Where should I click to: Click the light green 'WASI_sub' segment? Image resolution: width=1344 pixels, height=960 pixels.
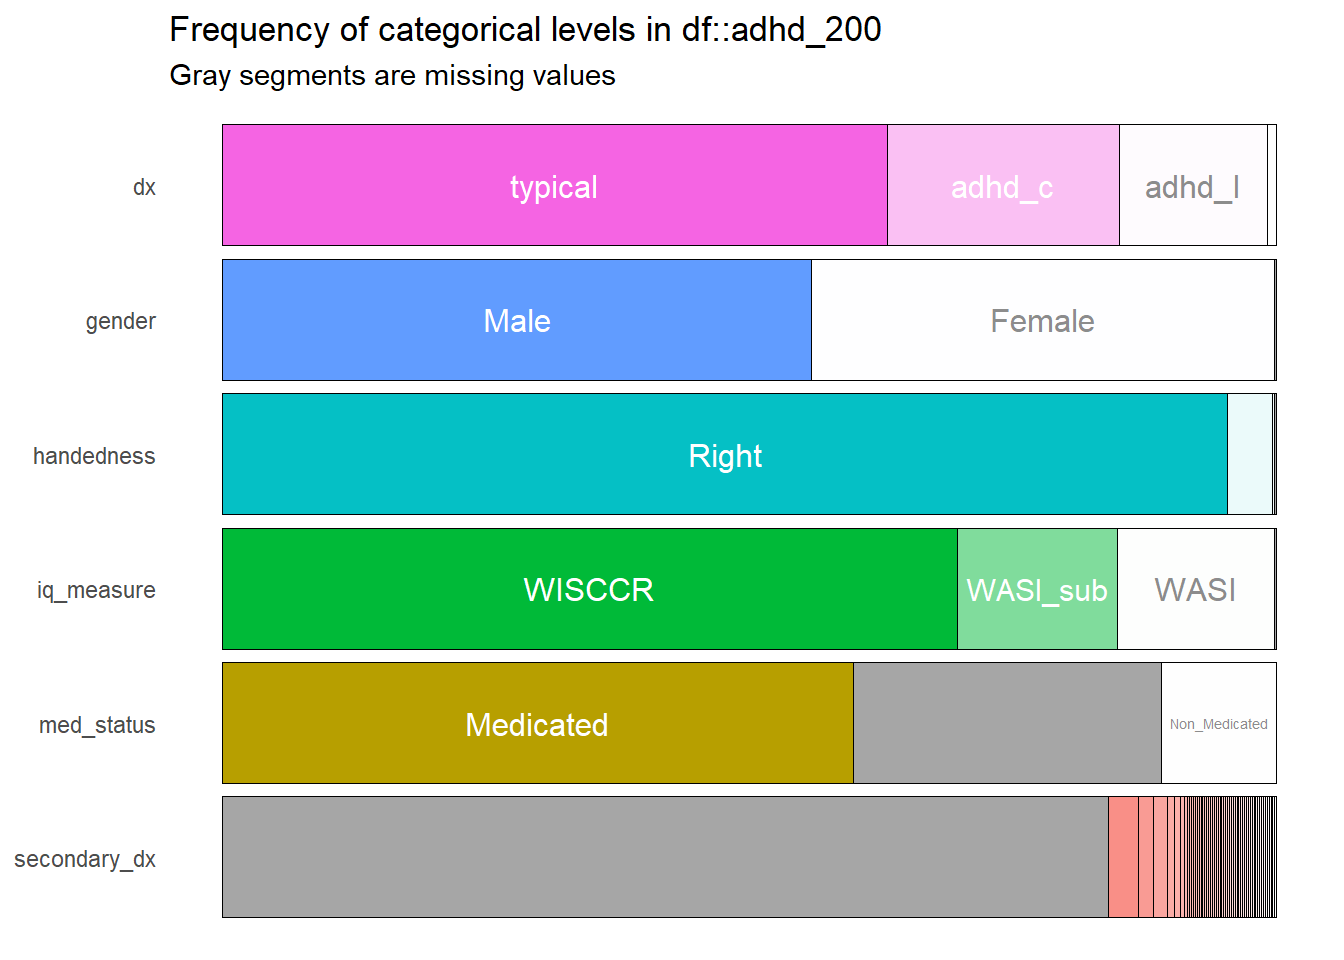tap(1037, 589)
